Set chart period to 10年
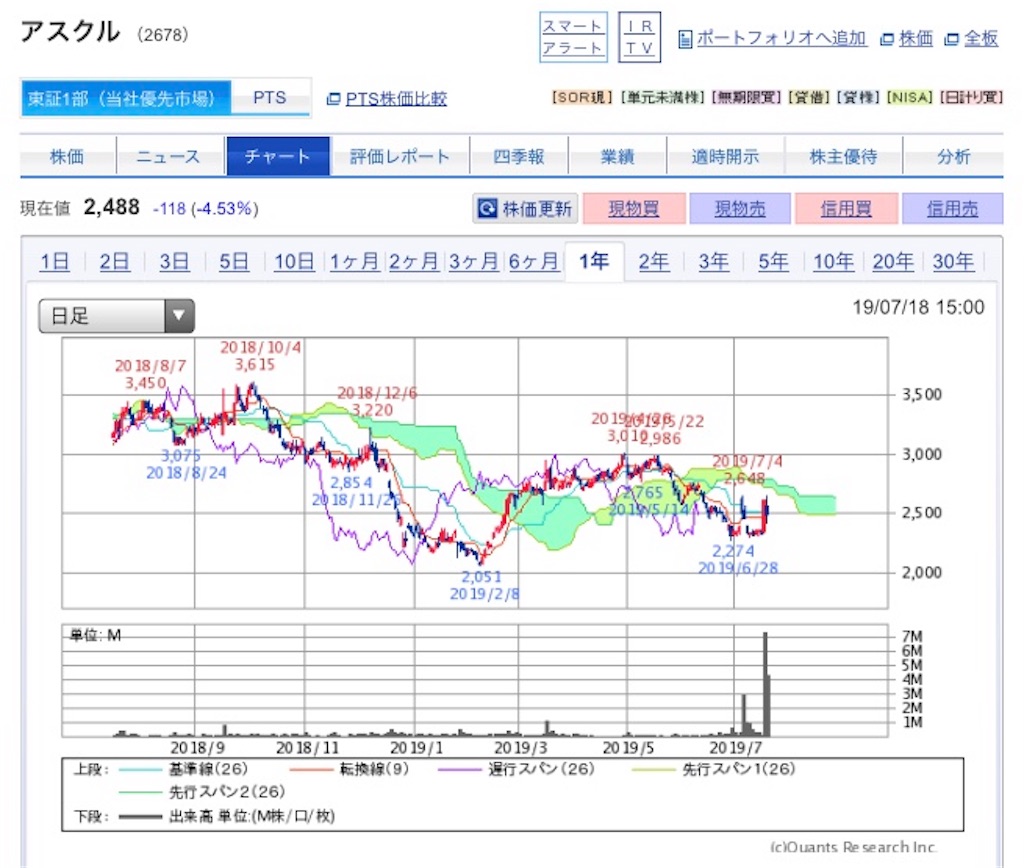The height and width of the screenshot is (868, 1024). [x=833, y=261]
